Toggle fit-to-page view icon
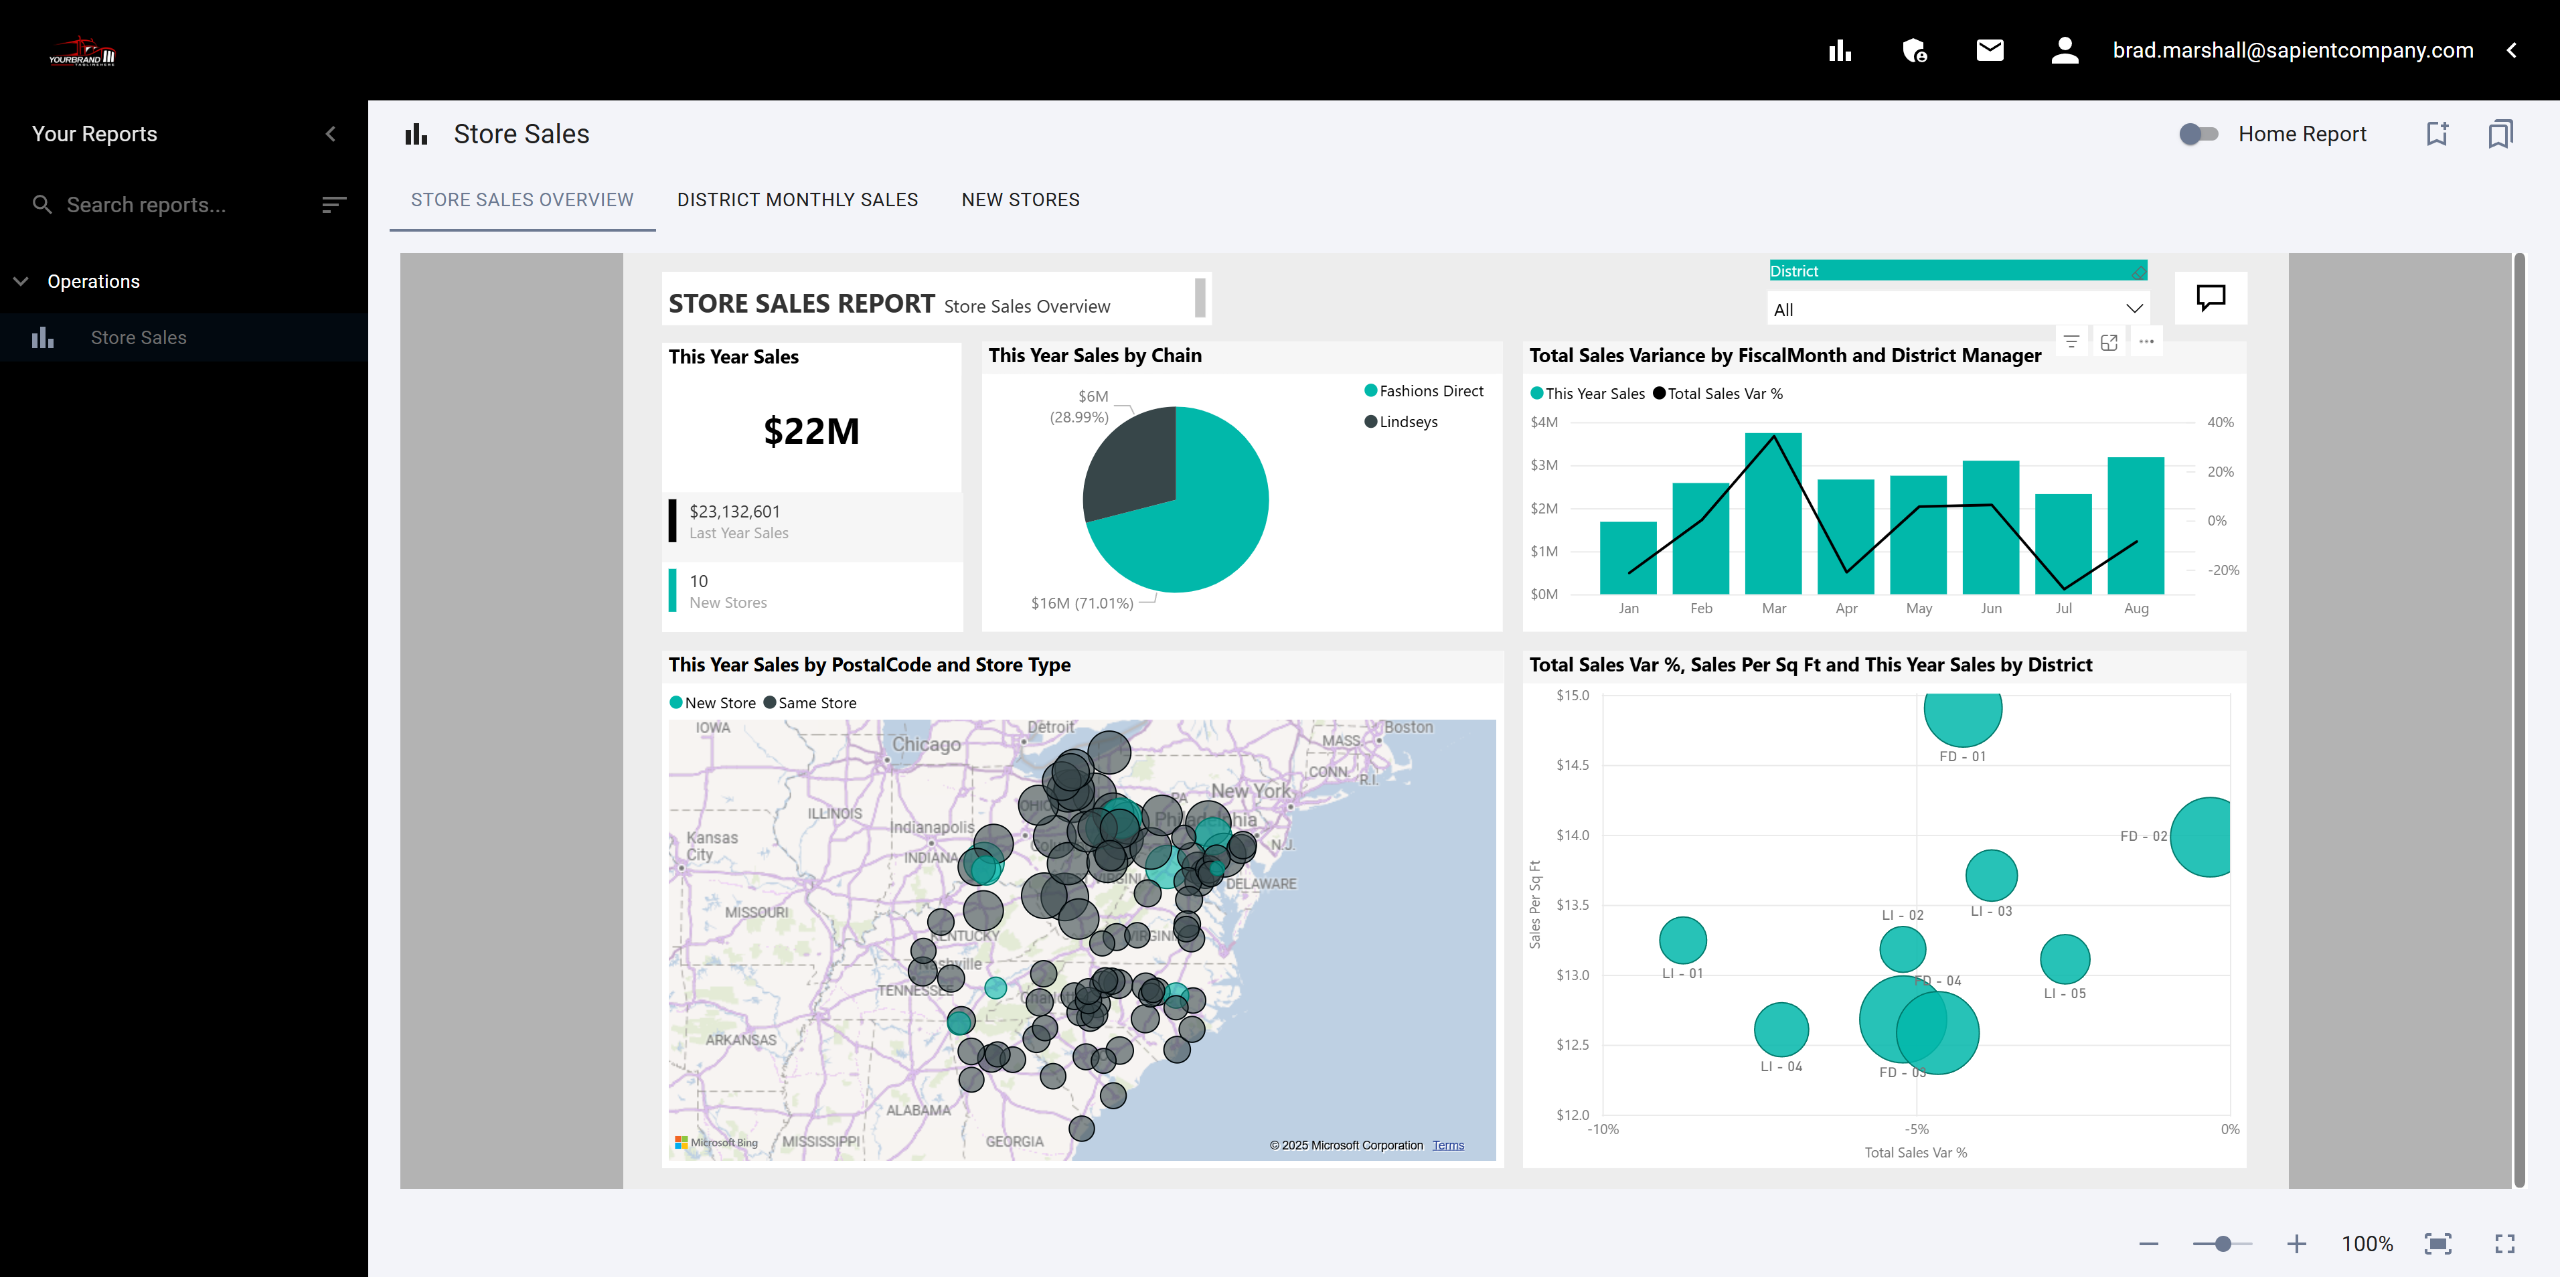Viewport: 2560px width, 1277px height. [2438, 1243]
